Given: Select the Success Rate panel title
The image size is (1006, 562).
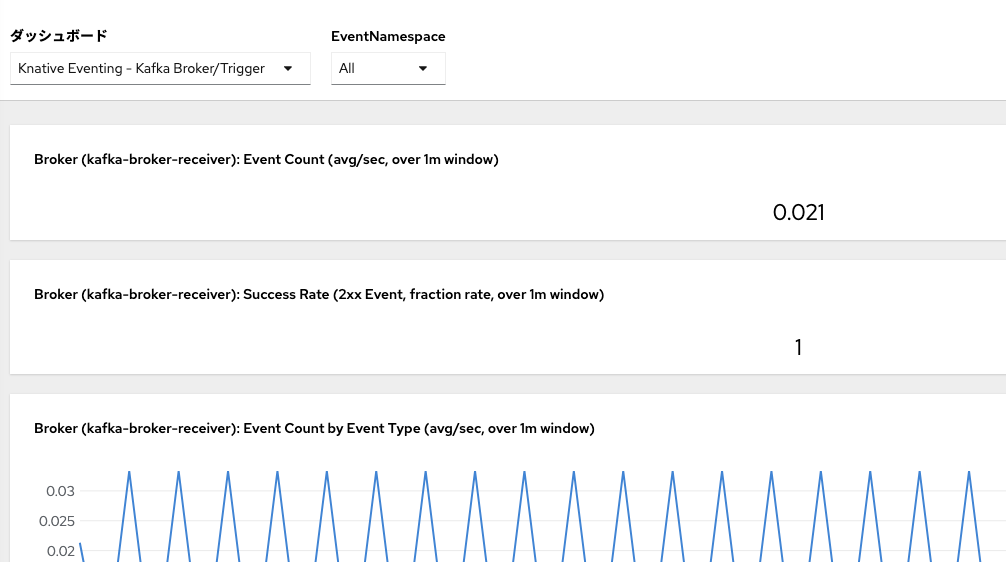Looking at the screenshot, I should (318, 294).
